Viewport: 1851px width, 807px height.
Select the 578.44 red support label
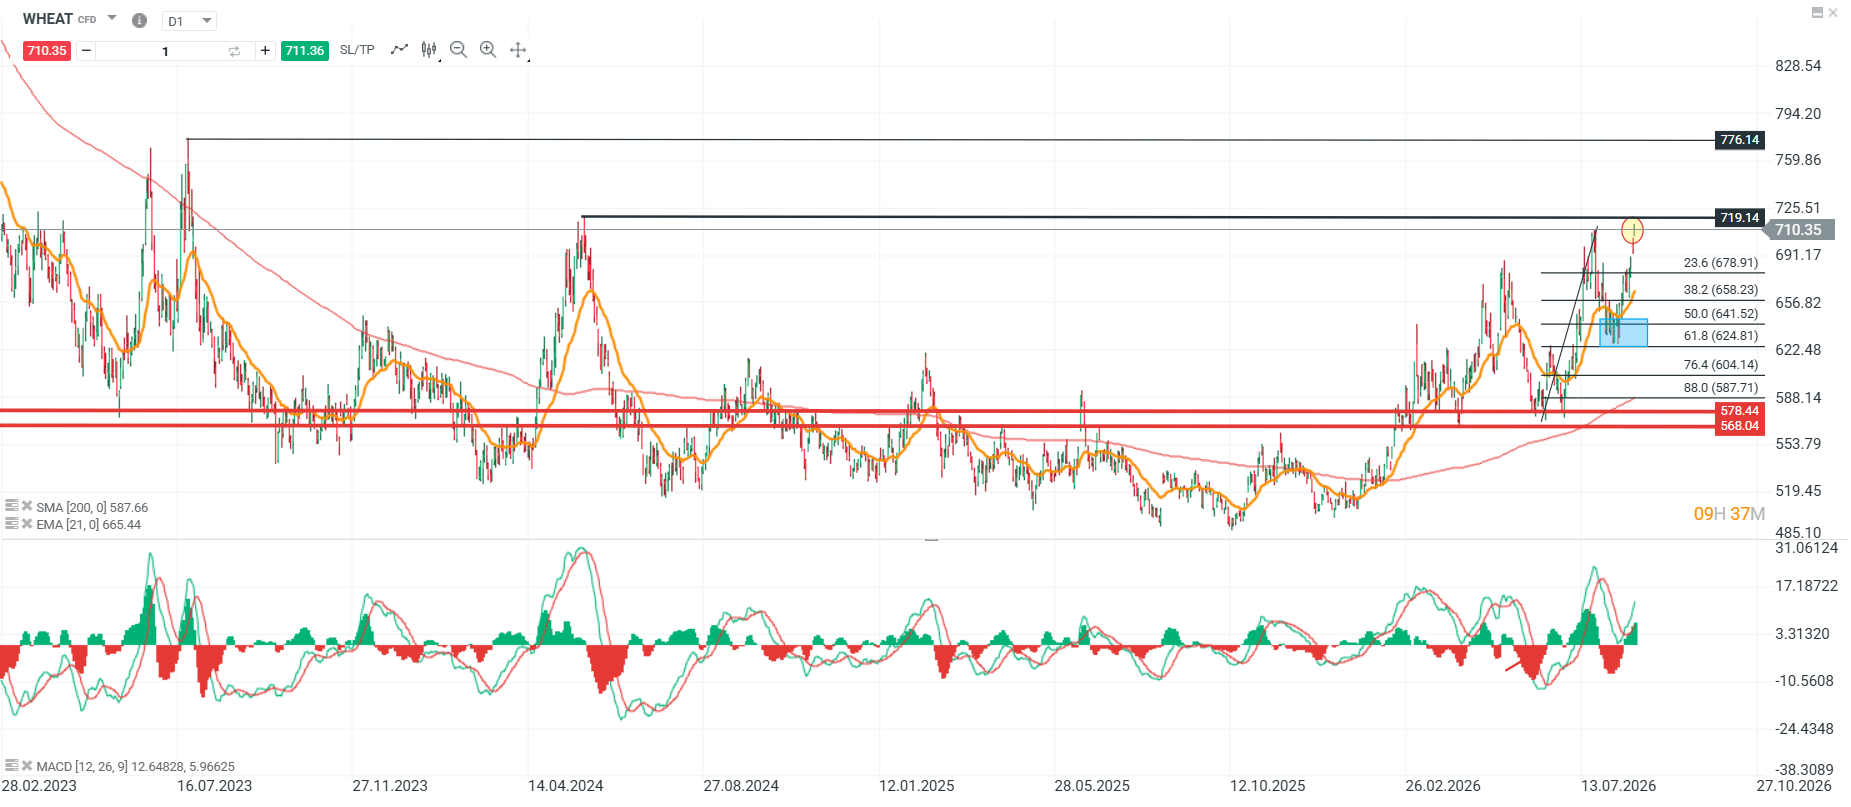click(1740, 411)
